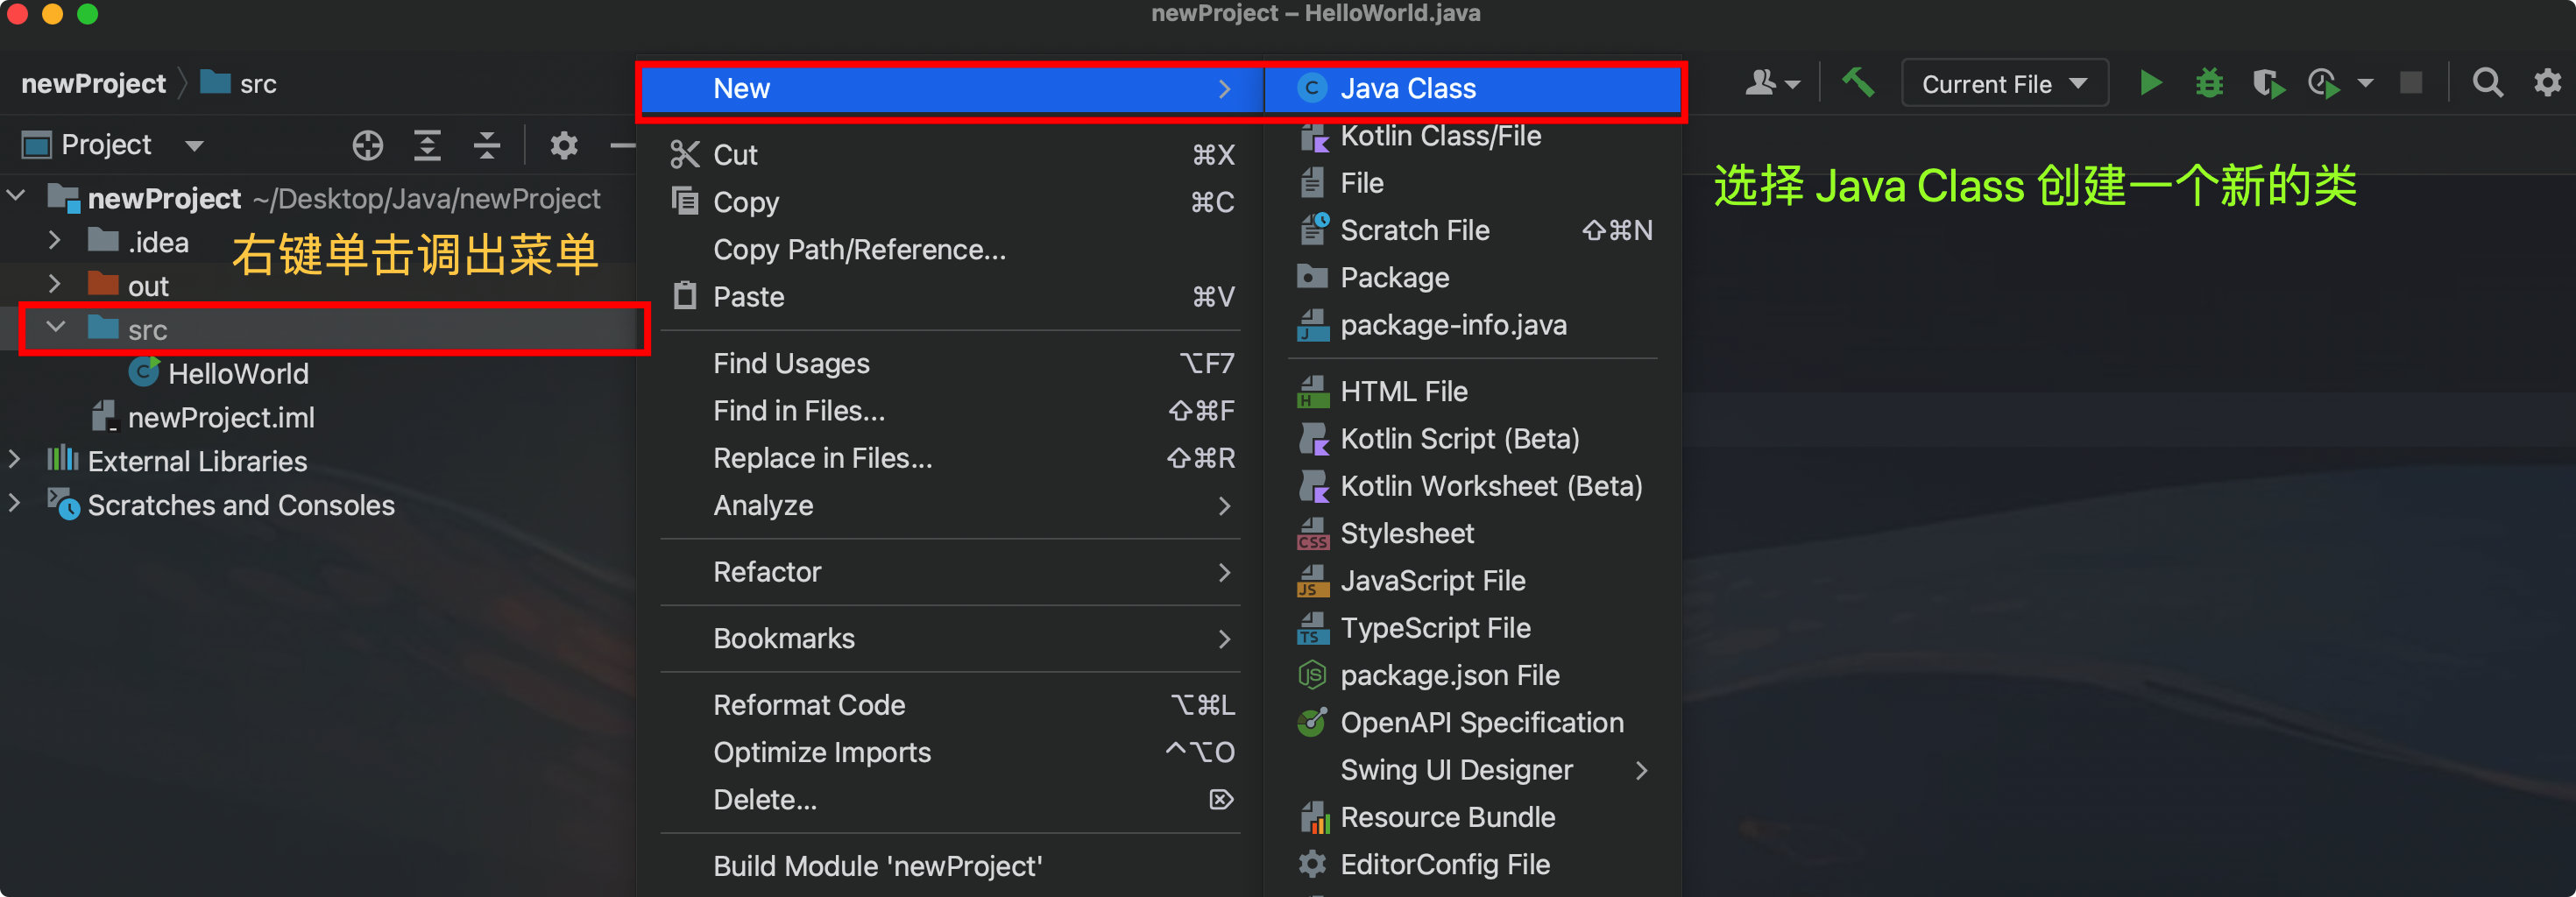Open the Refactor submenu
The width and height of the screenshot is (2576, 897).
tap(951, 572)
